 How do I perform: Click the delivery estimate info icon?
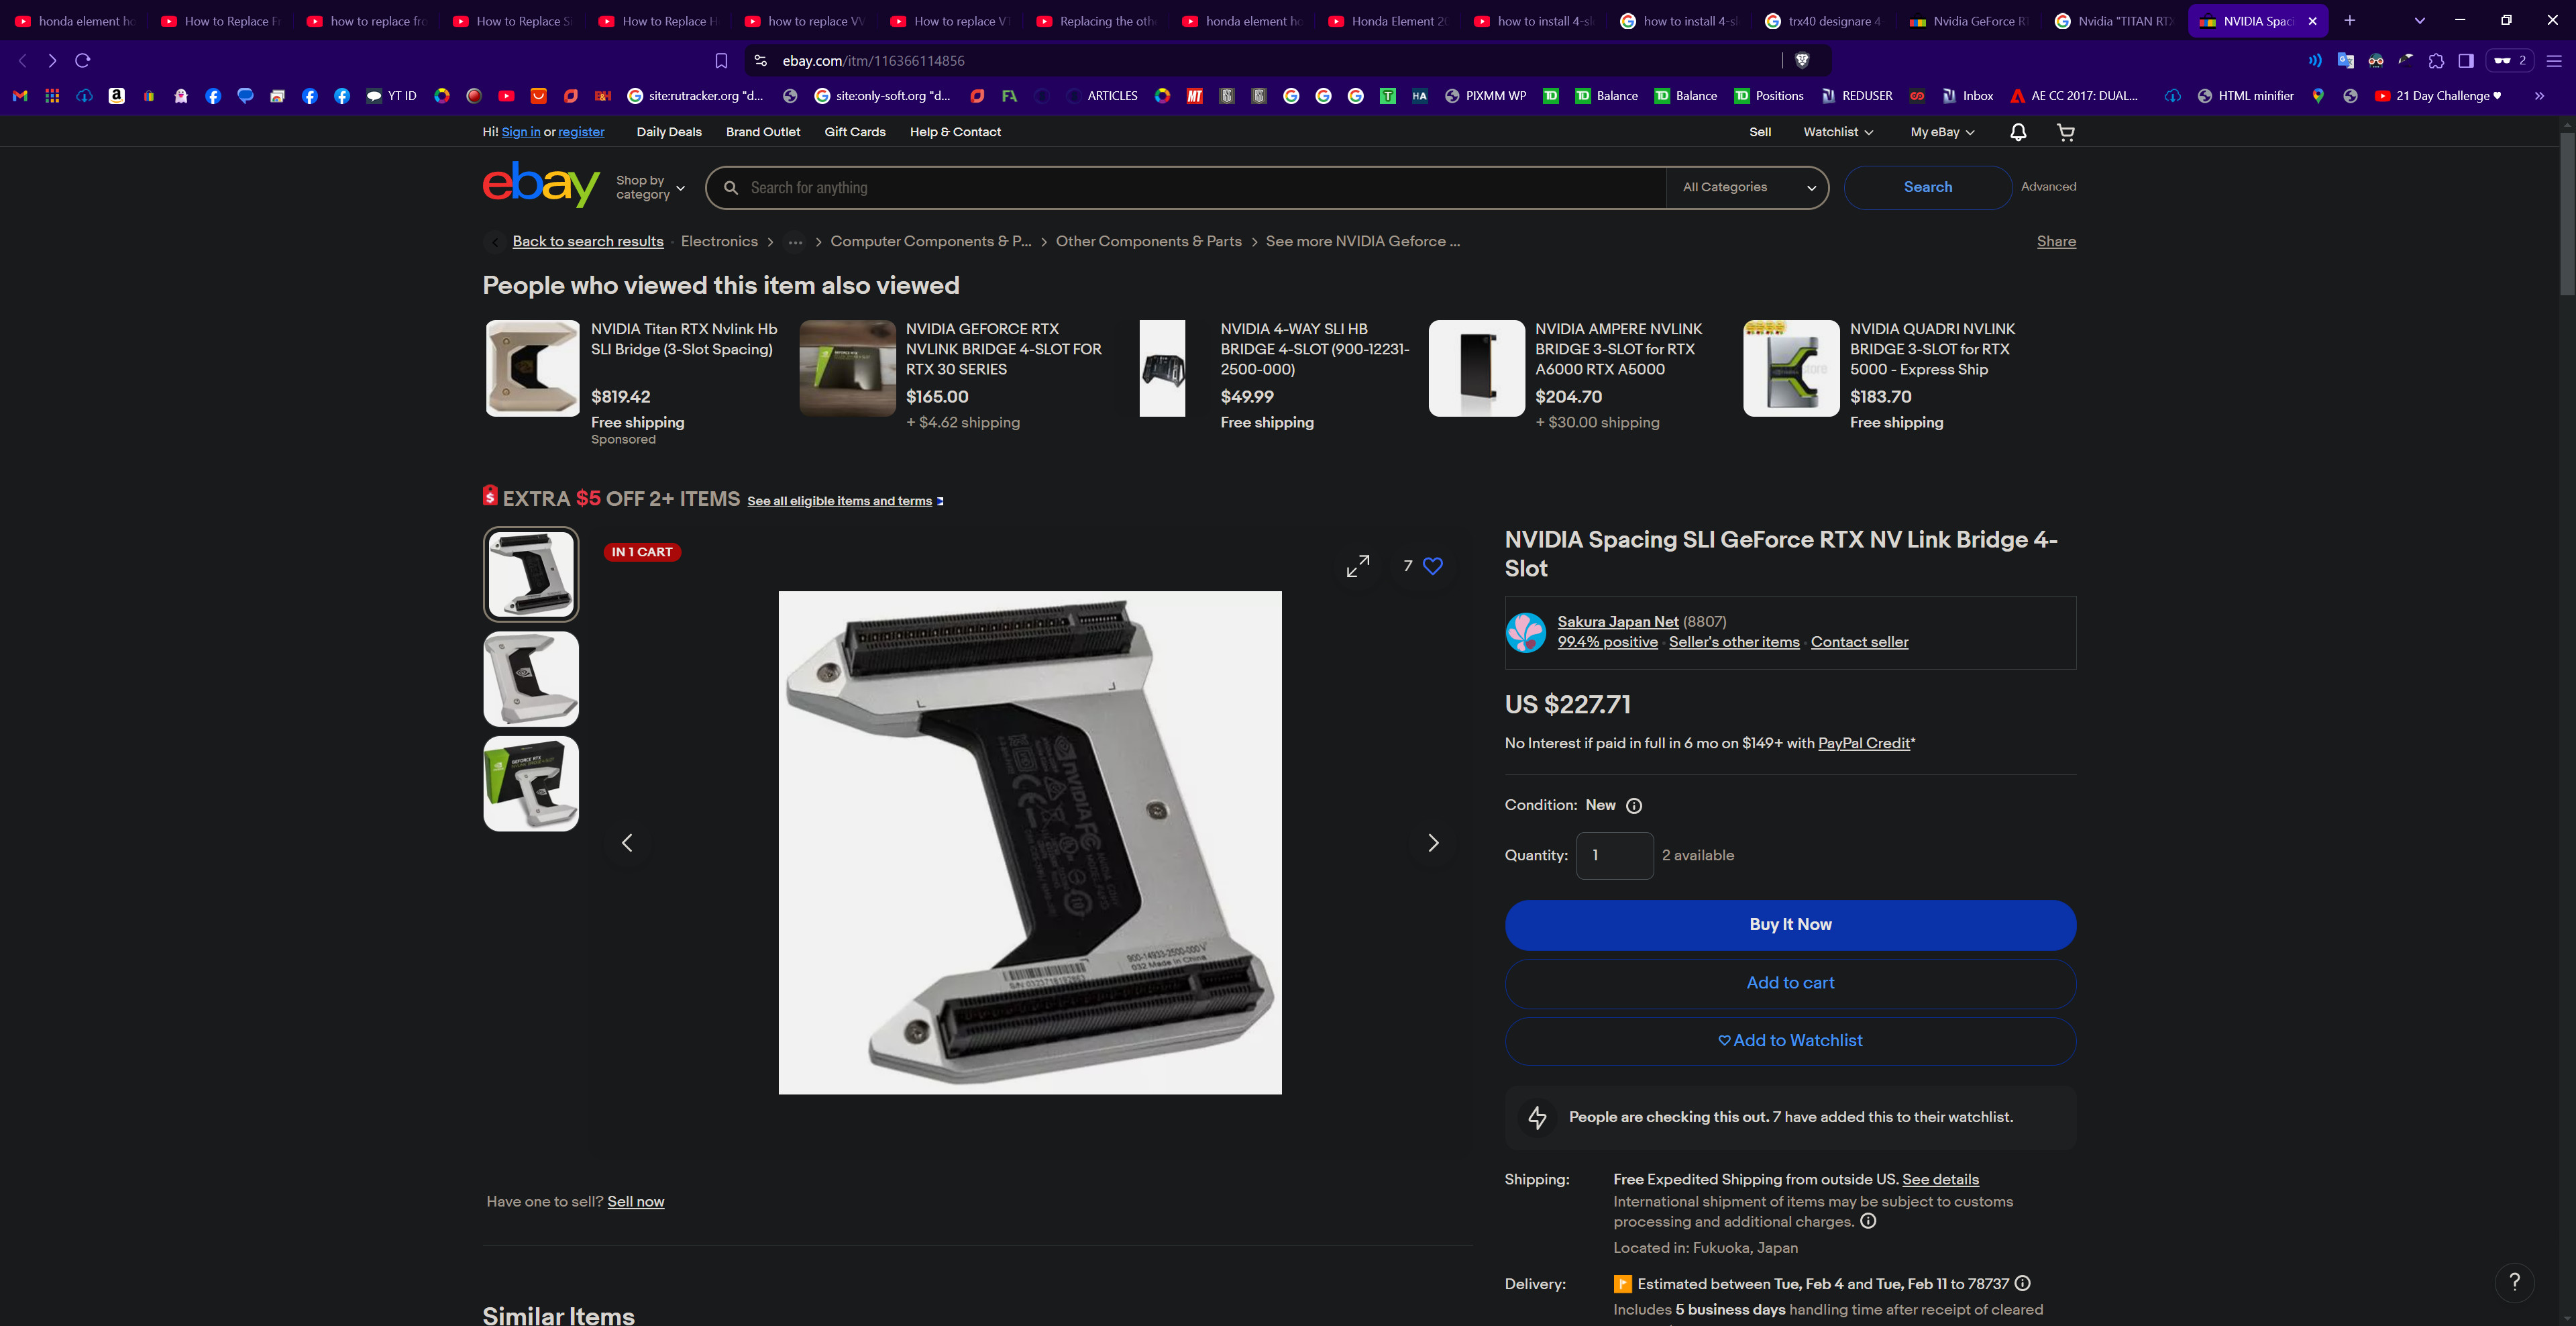[x=2022, y=1283]
